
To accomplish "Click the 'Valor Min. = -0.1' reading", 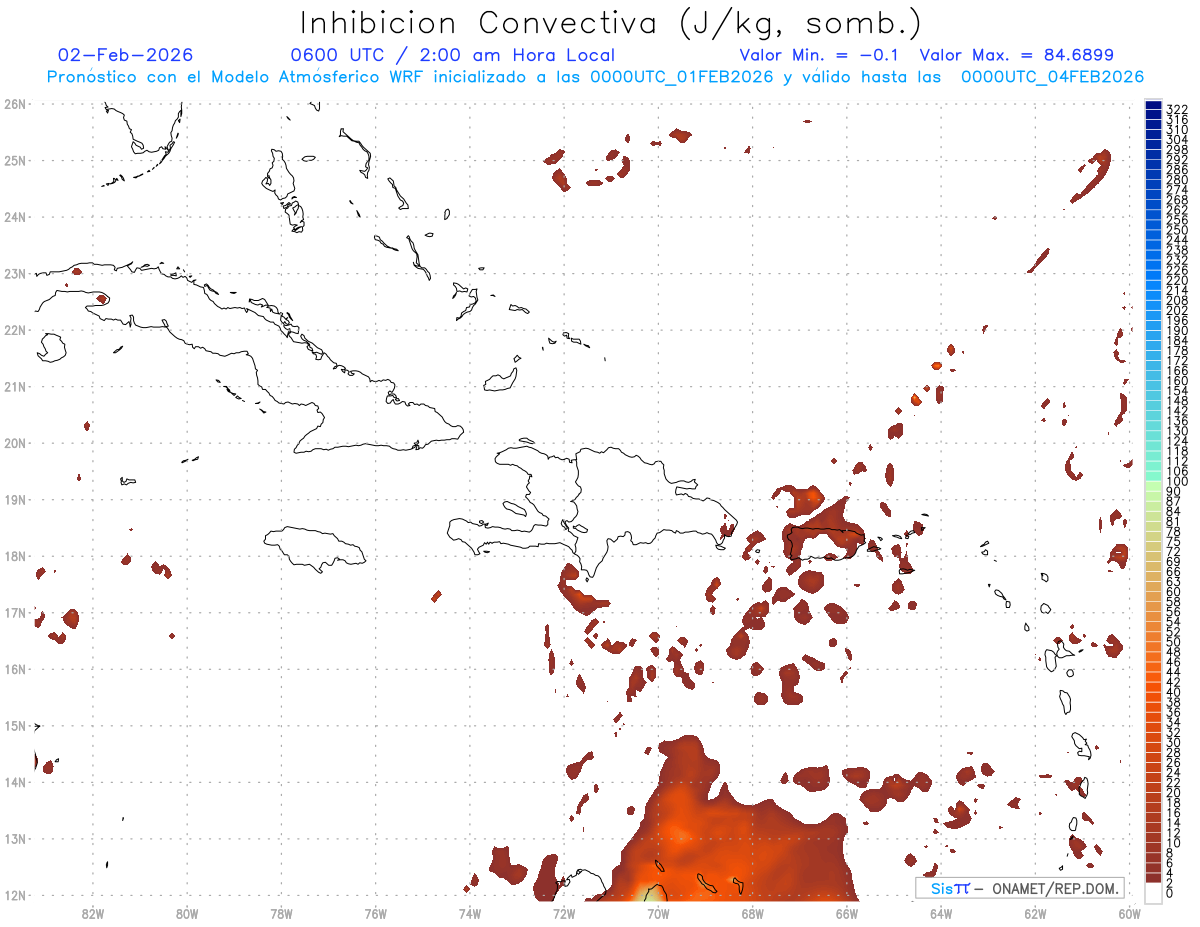I will [821, 55].
